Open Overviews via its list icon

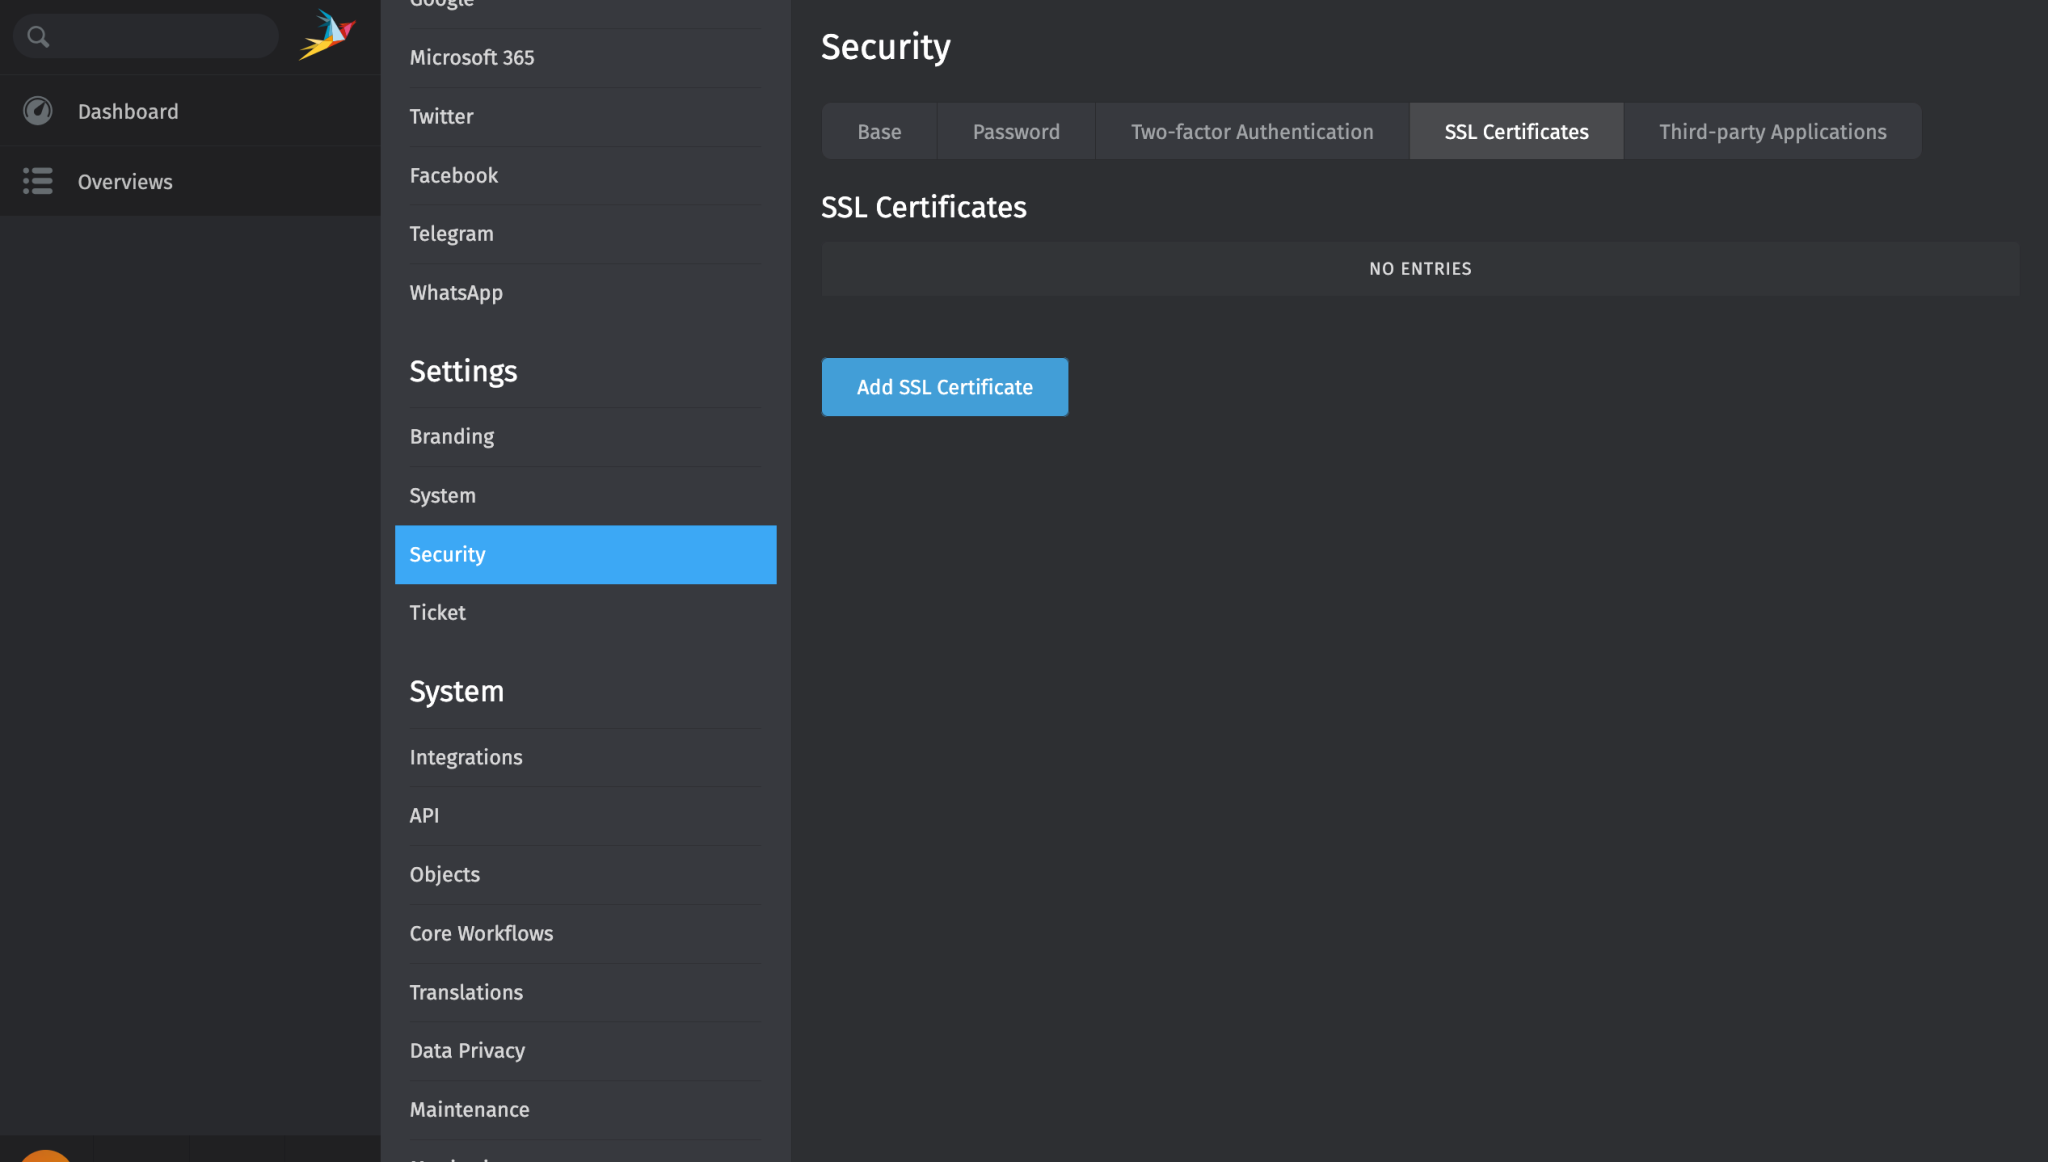coord(38,181)
